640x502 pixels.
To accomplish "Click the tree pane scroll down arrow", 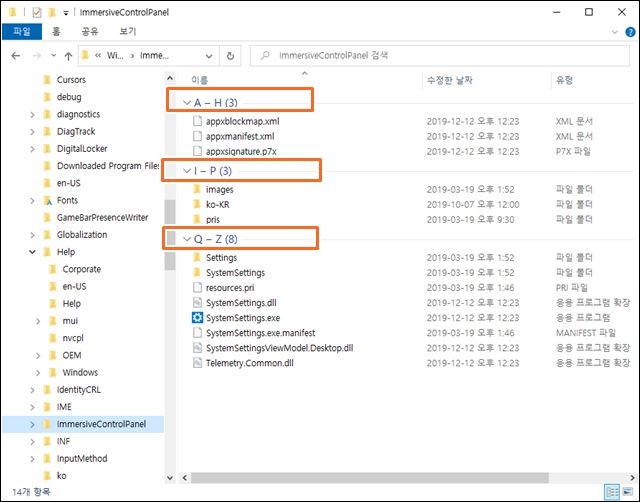I will pyautogui.click(x=170, y=478).
